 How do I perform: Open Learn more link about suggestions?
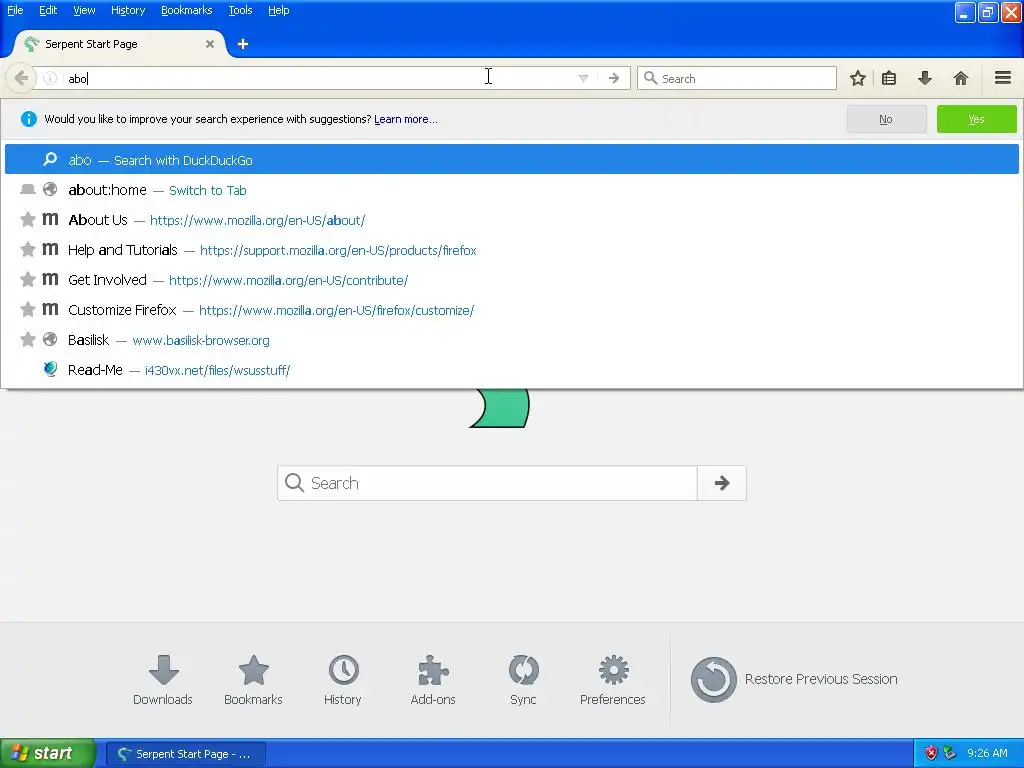(406, 119)
